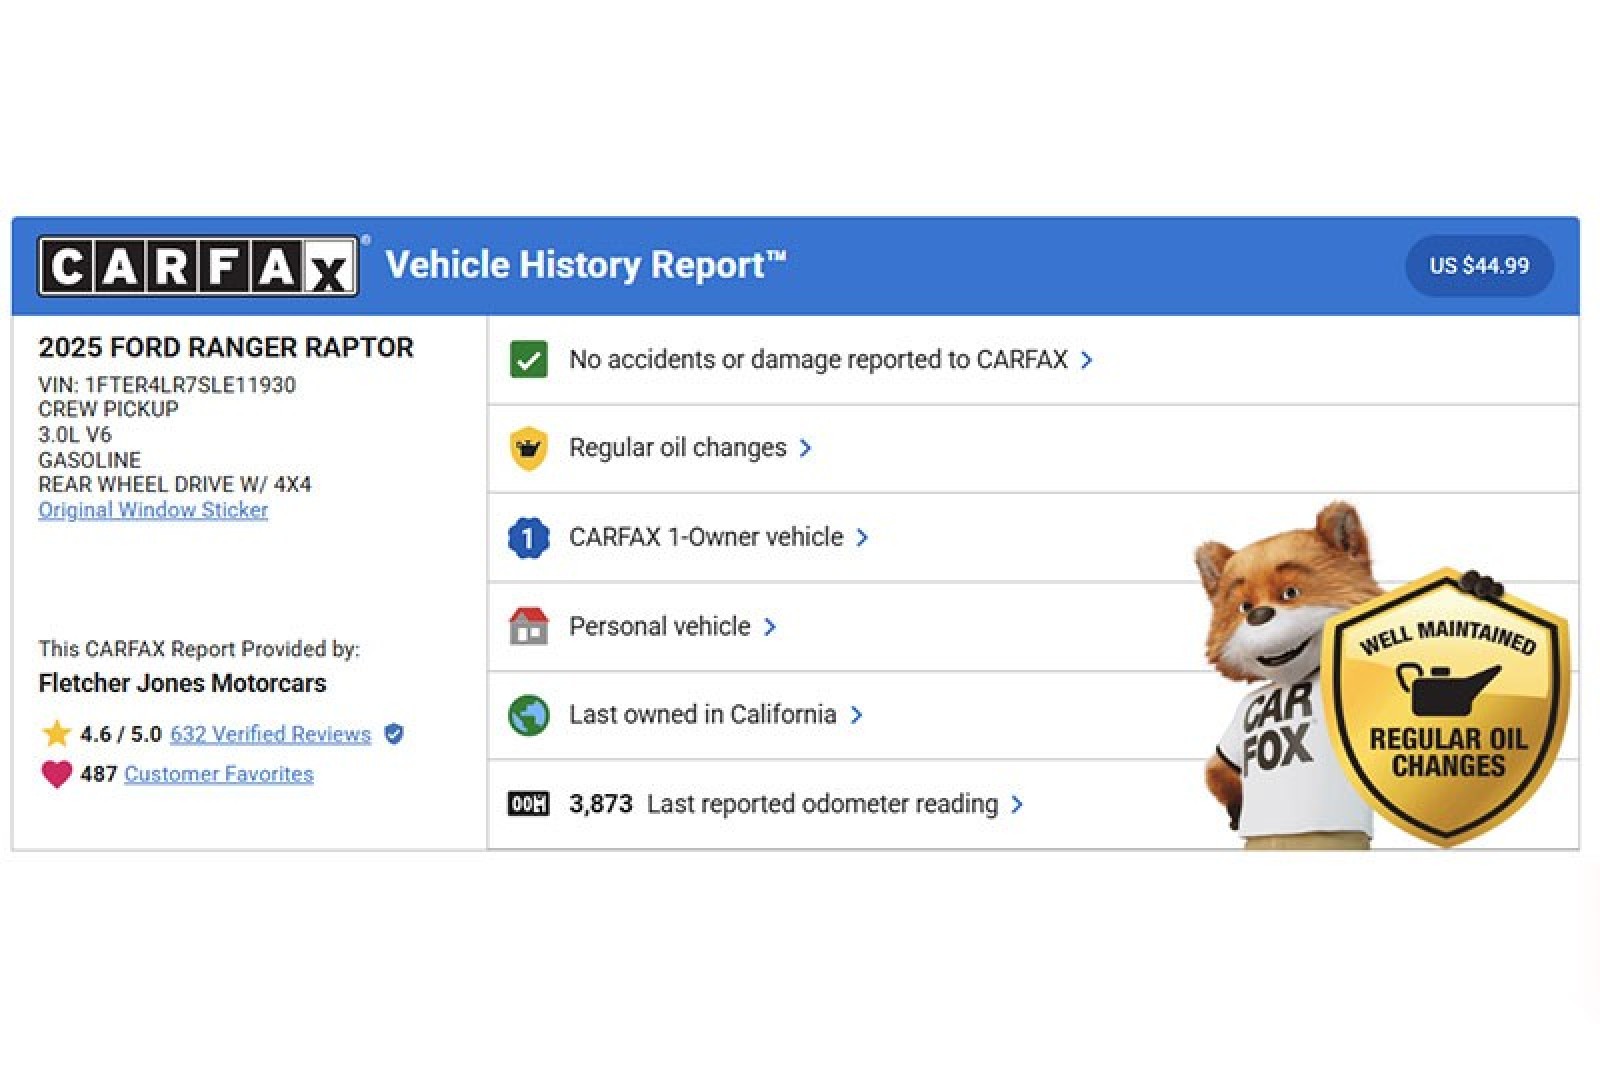Viewport: 1600px width, 1066px height.
Task: Click the globe Last owned icon
Action: (528, 715)
